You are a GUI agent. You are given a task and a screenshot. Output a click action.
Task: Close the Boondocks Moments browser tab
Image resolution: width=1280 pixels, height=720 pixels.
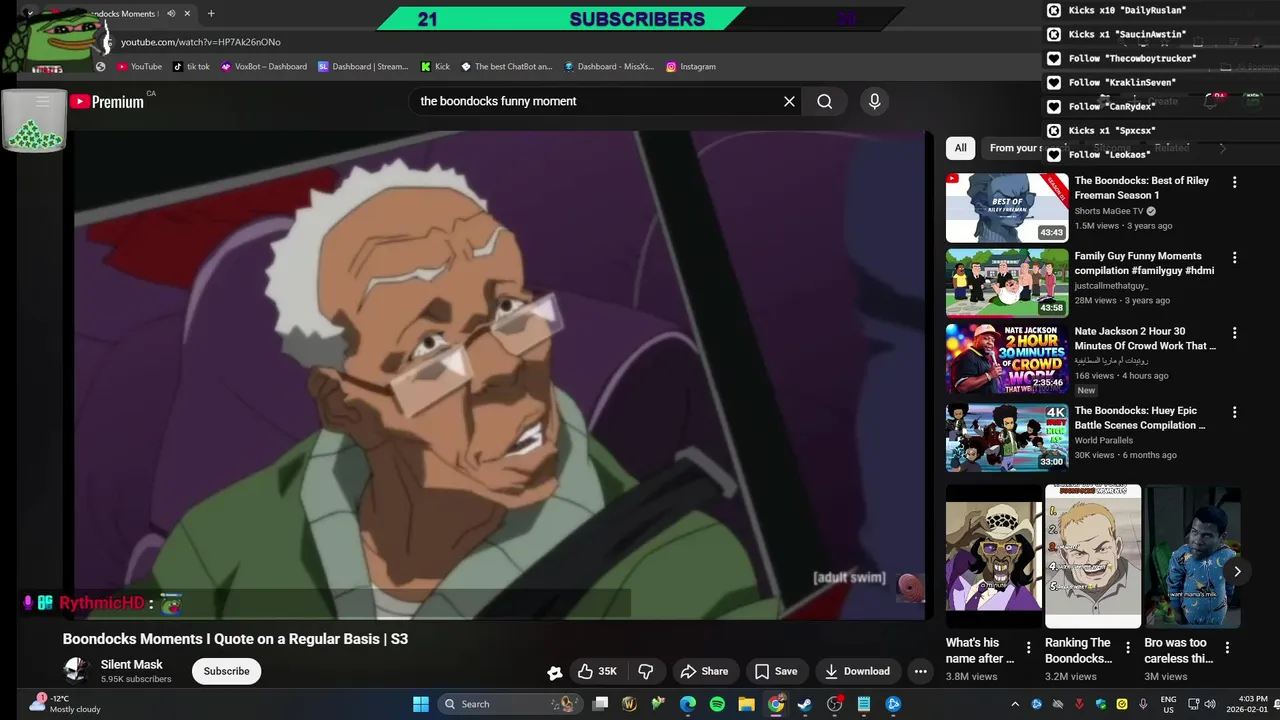187,14
